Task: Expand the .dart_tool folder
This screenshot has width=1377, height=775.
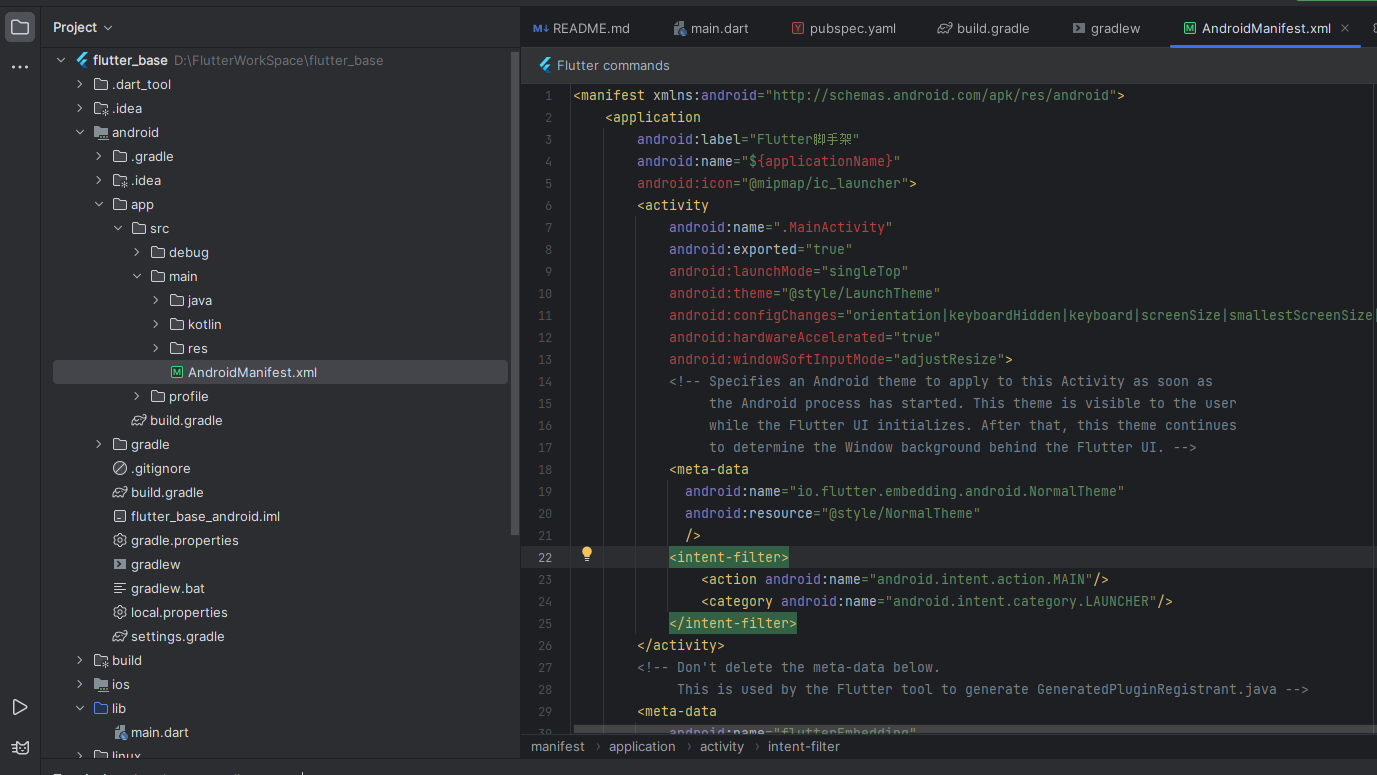Action: pyautogui.click(x=80, y=84)
